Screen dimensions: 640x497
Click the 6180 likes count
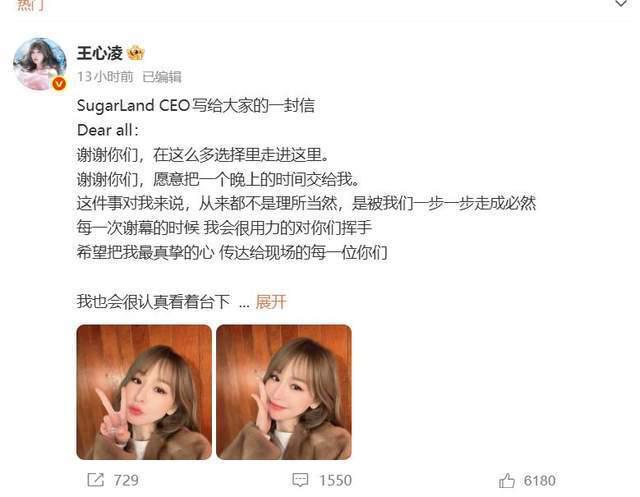(x=540, y=481)
